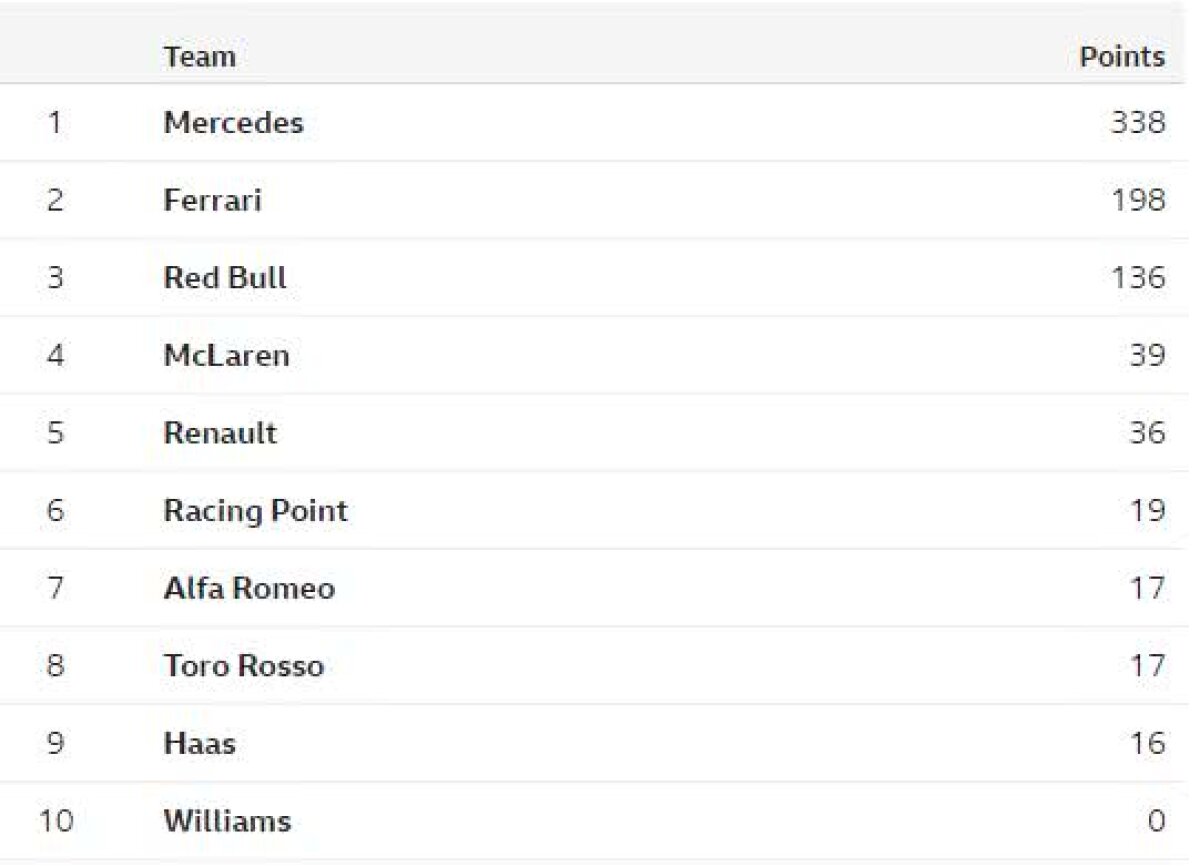Click the Mercedes team name

(x=233, y=123)
